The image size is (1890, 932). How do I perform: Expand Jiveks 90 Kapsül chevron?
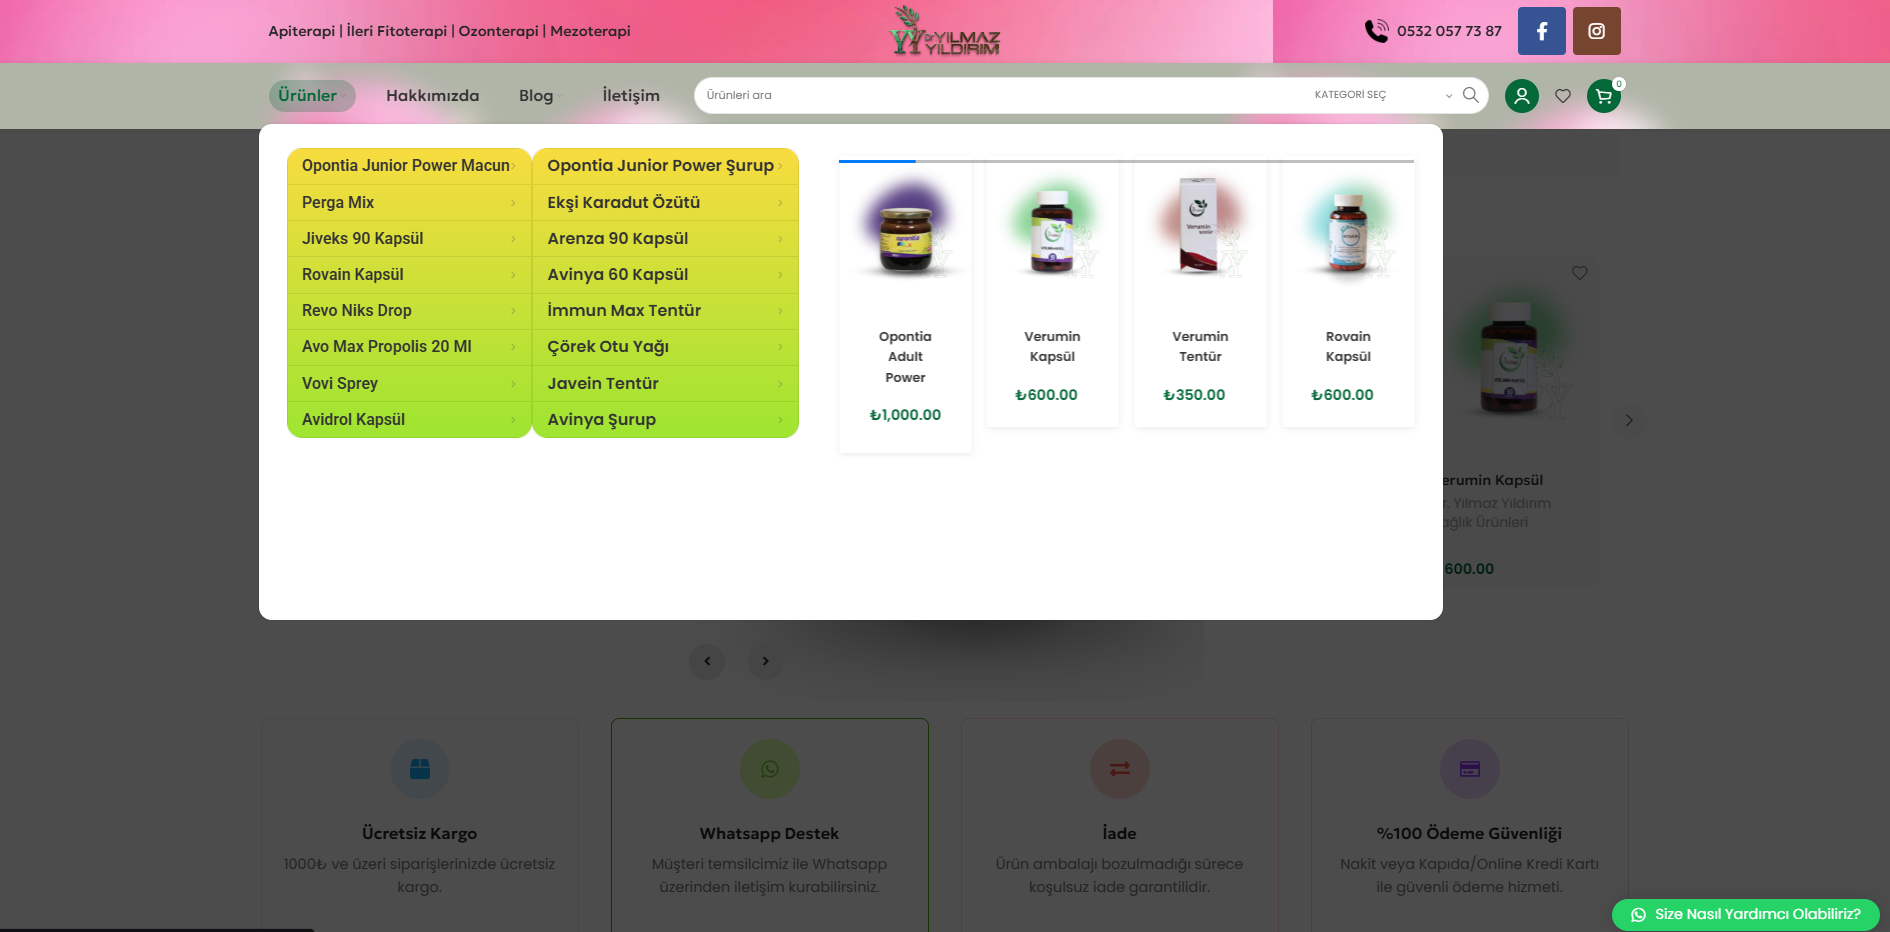(x=514, y=238)
